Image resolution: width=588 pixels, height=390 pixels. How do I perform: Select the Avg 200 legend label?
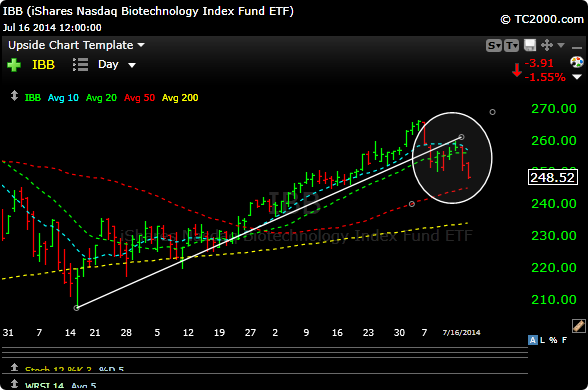(180, 98)
